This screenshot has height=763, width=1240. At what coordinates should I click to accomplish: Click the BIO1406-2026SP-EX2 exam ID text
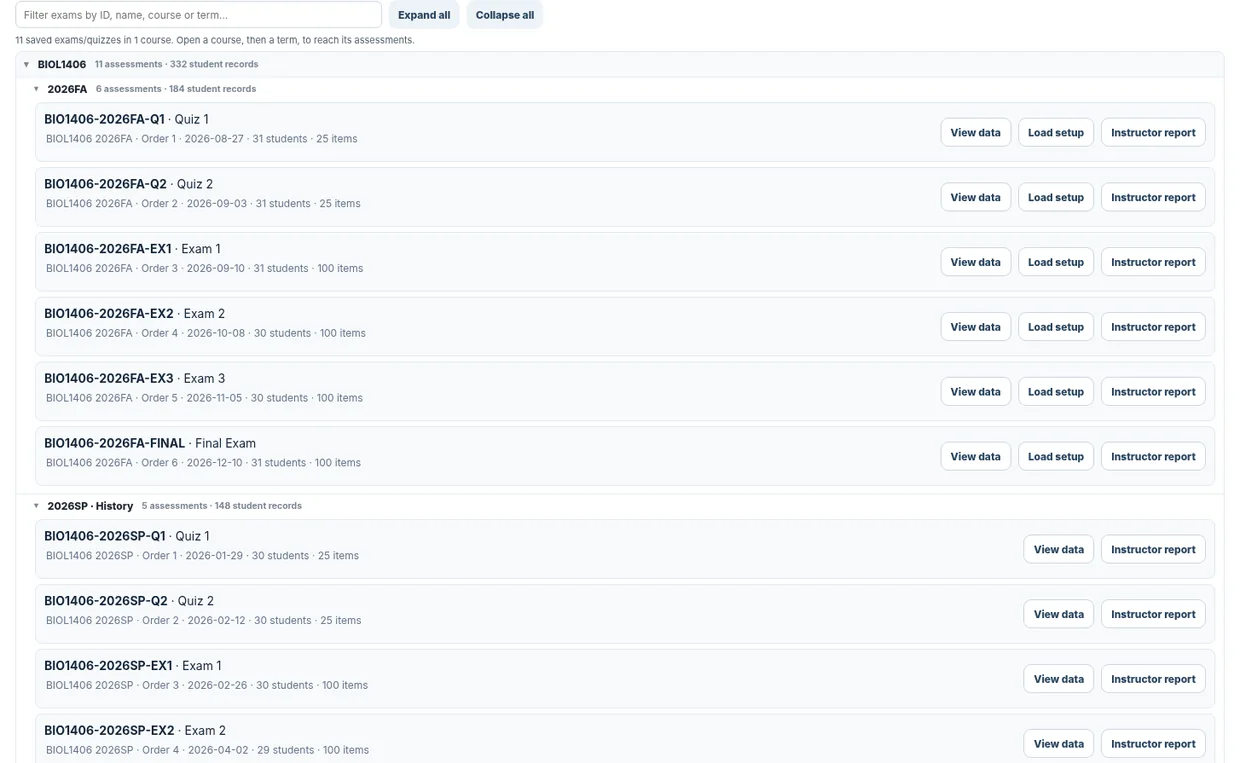point(109,731)
